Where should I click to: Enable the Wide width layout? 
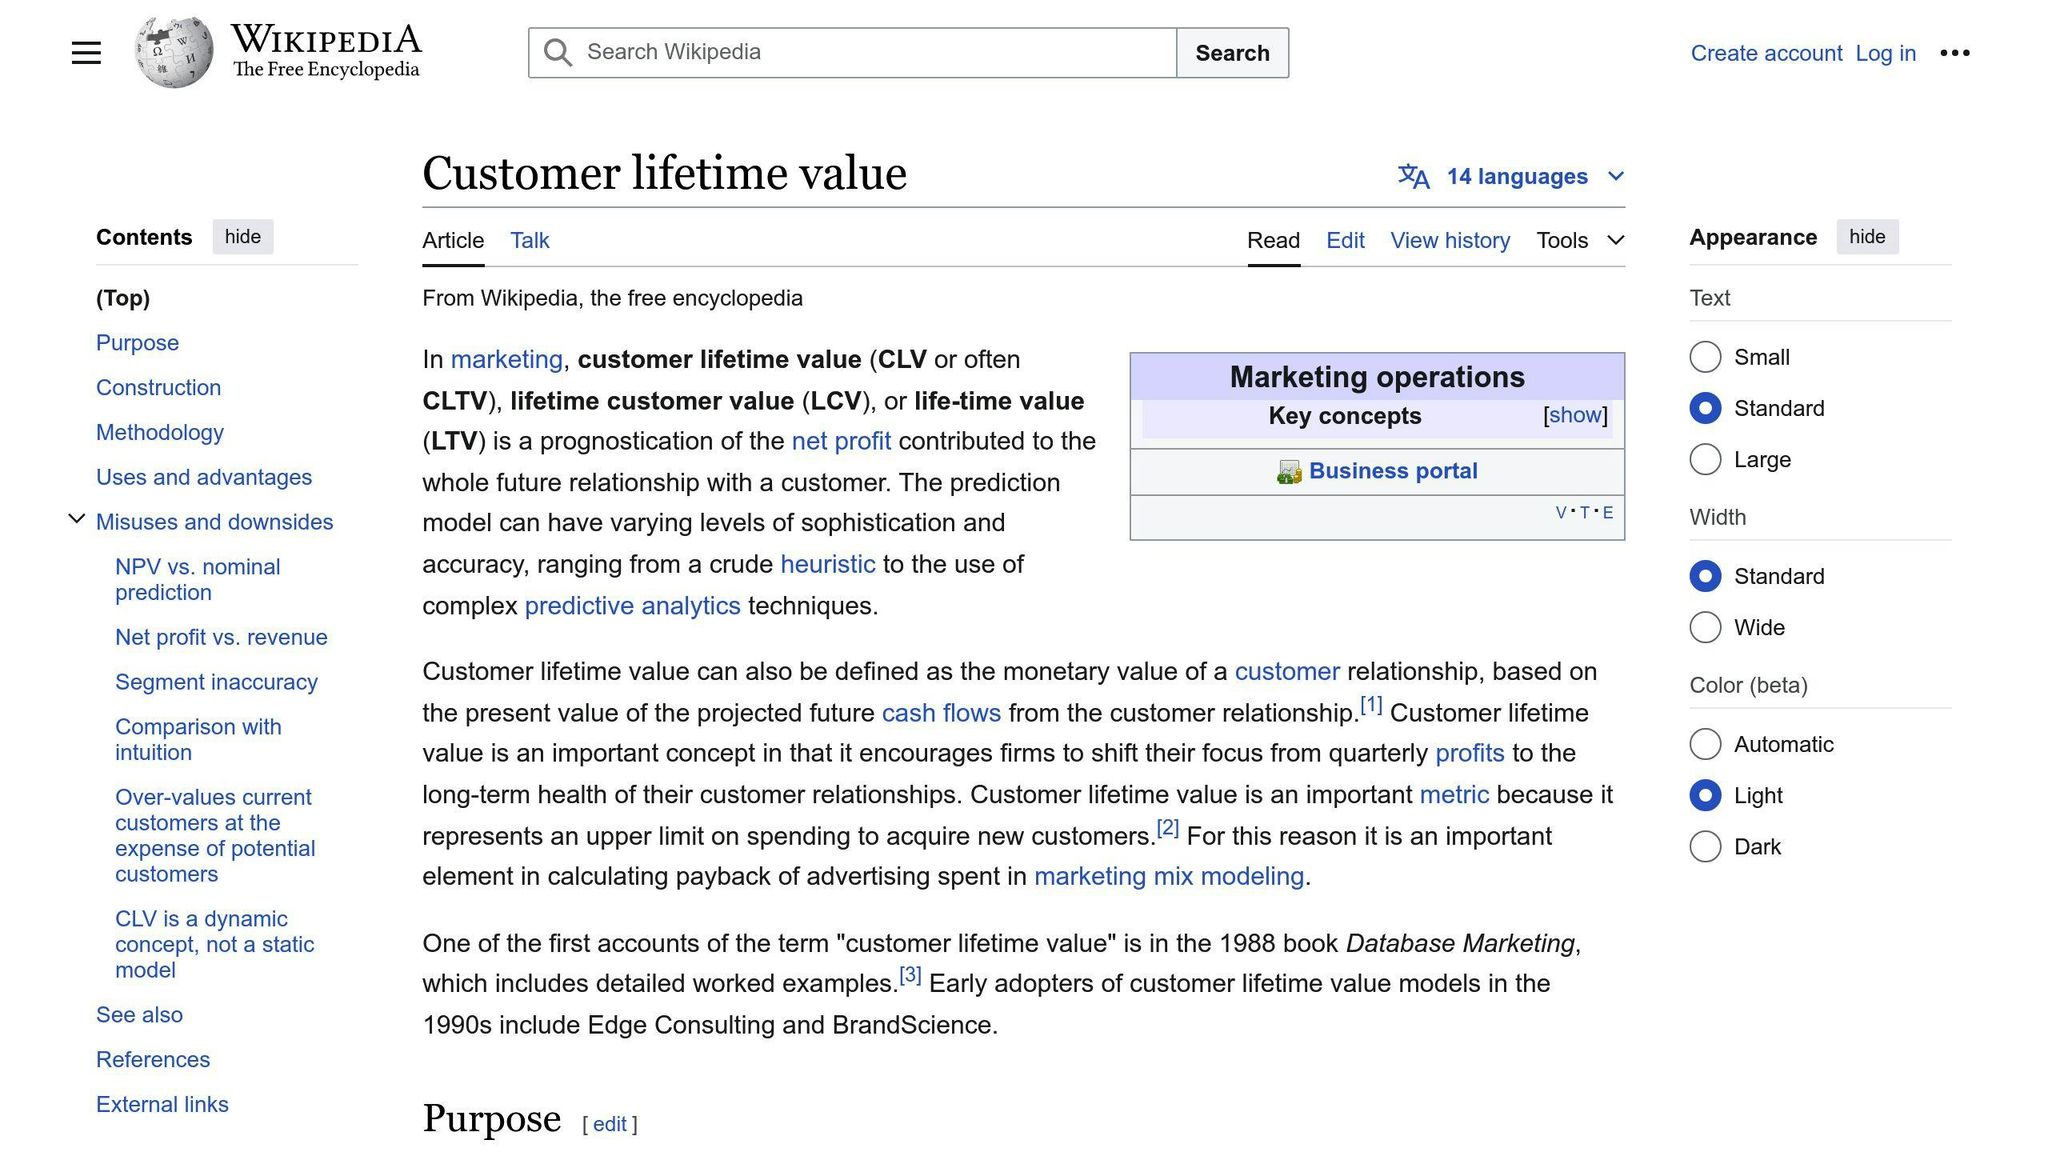(x=1705, y=627)
